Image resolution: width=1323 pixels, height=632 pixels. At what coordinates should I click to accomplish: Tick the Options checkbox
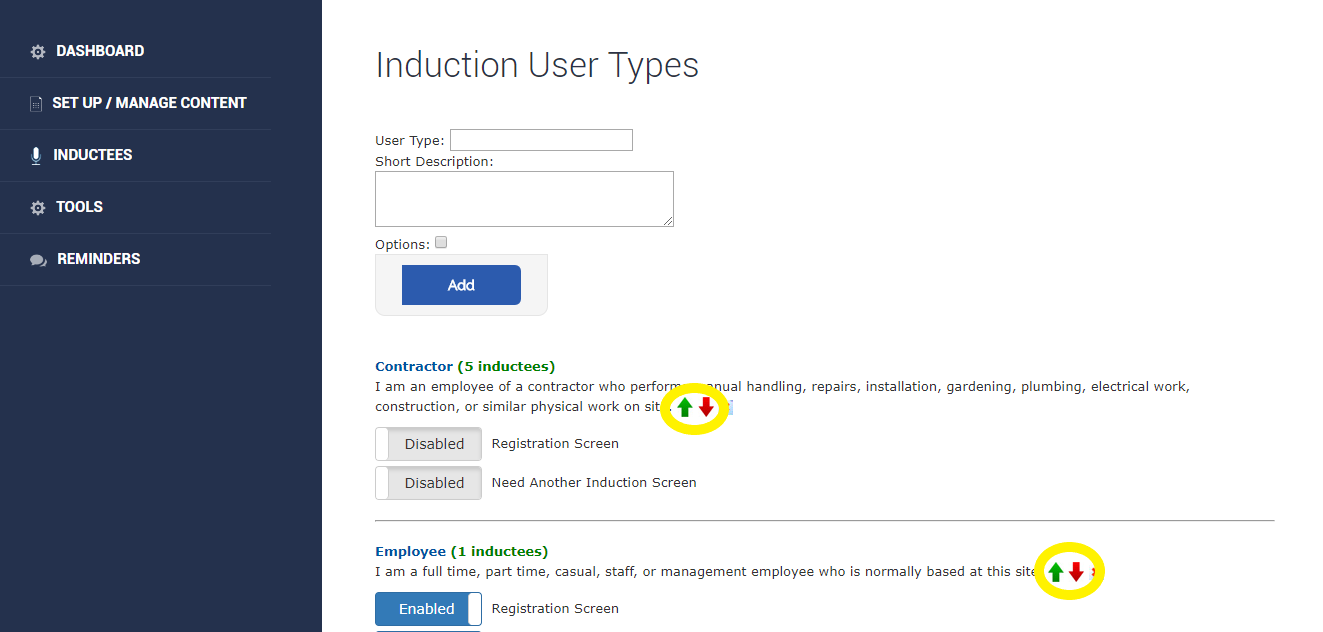[441, 243]
